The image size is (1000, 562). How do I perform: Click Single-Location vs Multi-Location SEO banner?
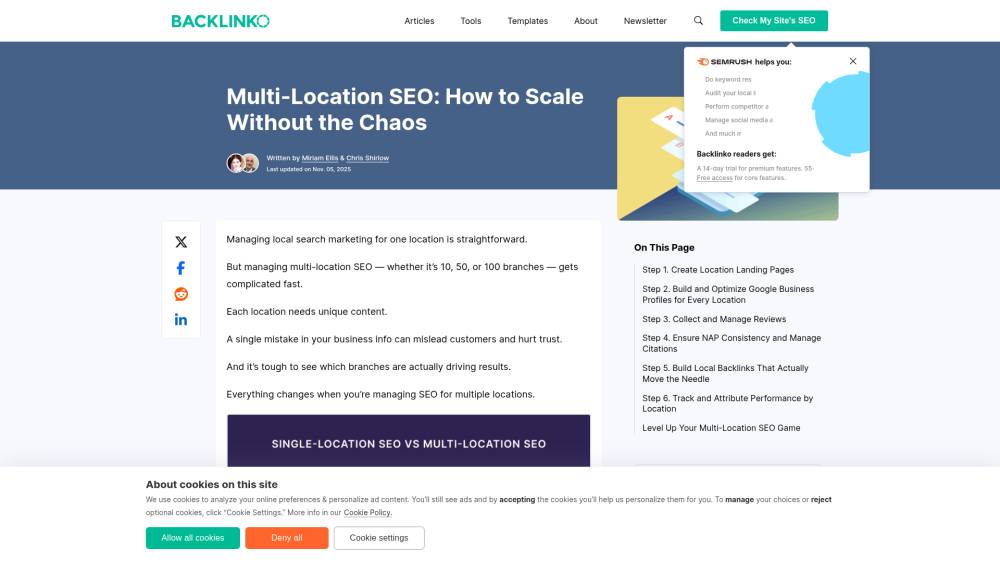tap(408, 441)
